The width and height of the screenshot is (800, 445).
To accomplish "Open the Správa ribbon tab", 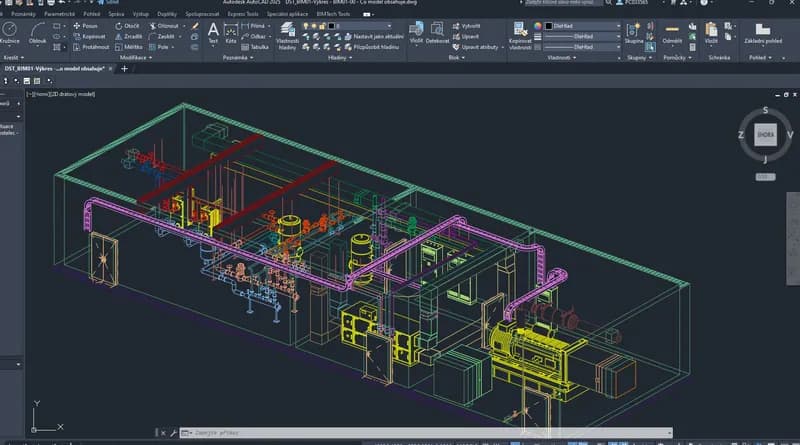I will point(116,14).
